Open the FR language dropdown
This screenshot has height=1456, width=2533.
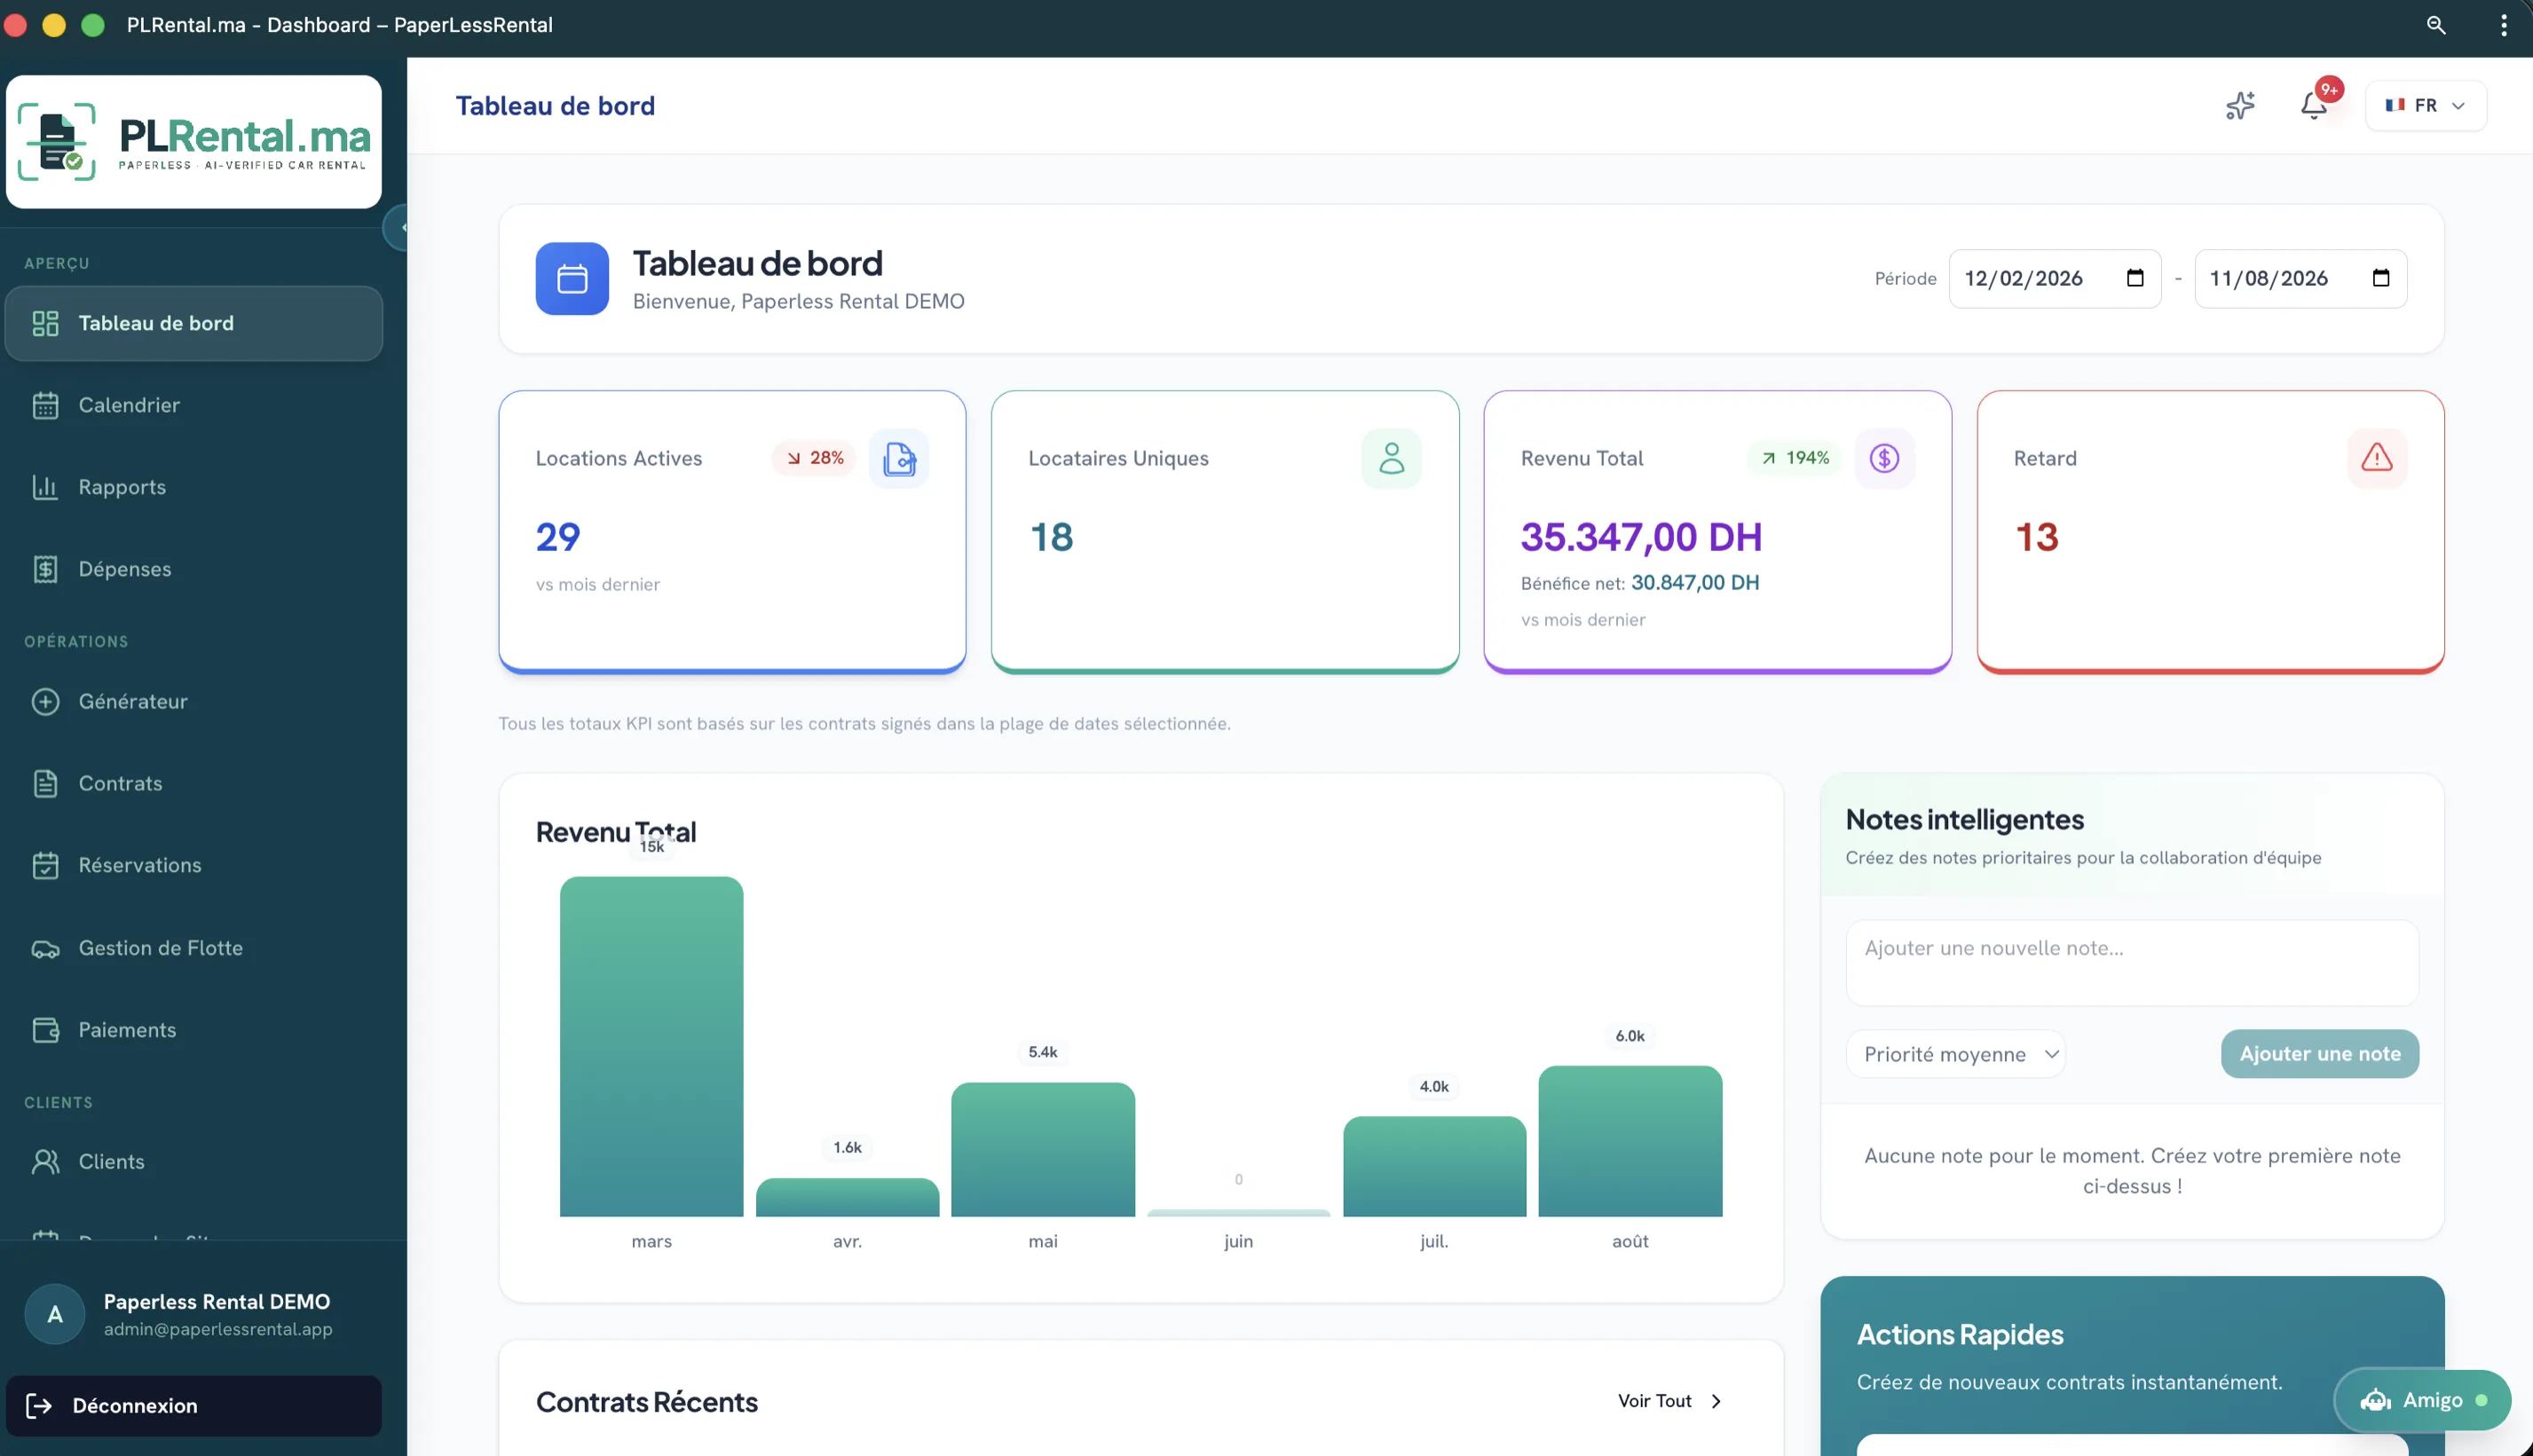point(2426,105)
